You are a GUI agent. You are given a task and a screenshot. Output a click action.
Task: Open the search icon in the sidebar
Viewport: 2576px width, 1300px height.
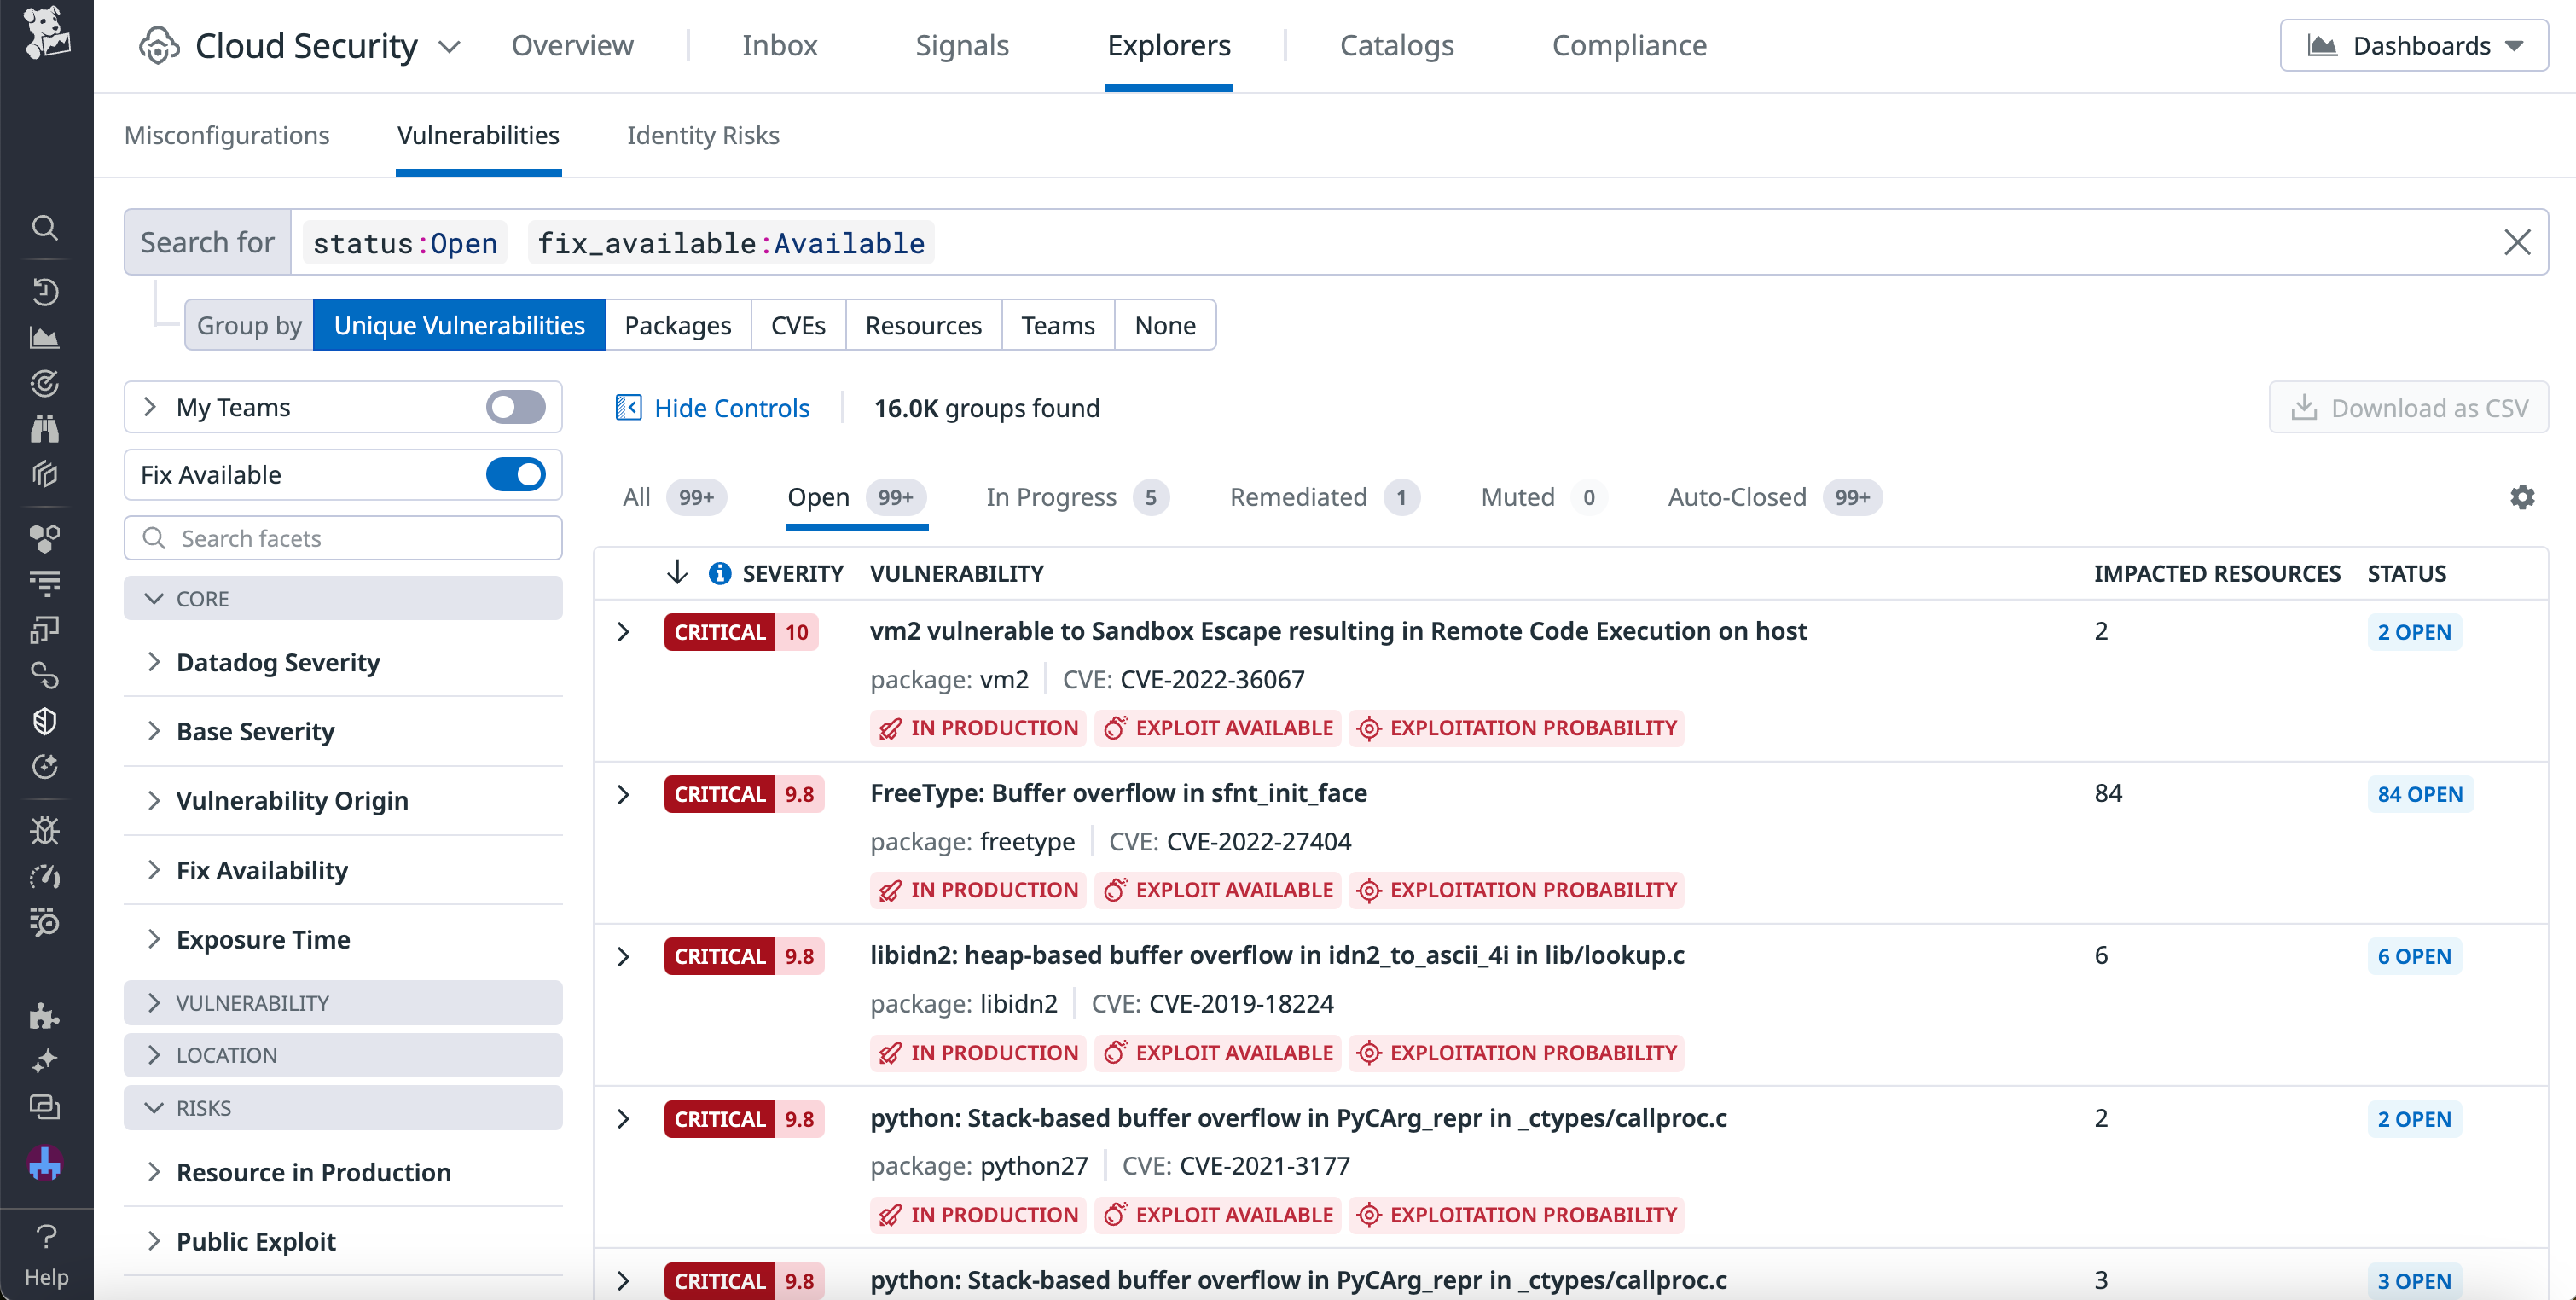point(45,228)
